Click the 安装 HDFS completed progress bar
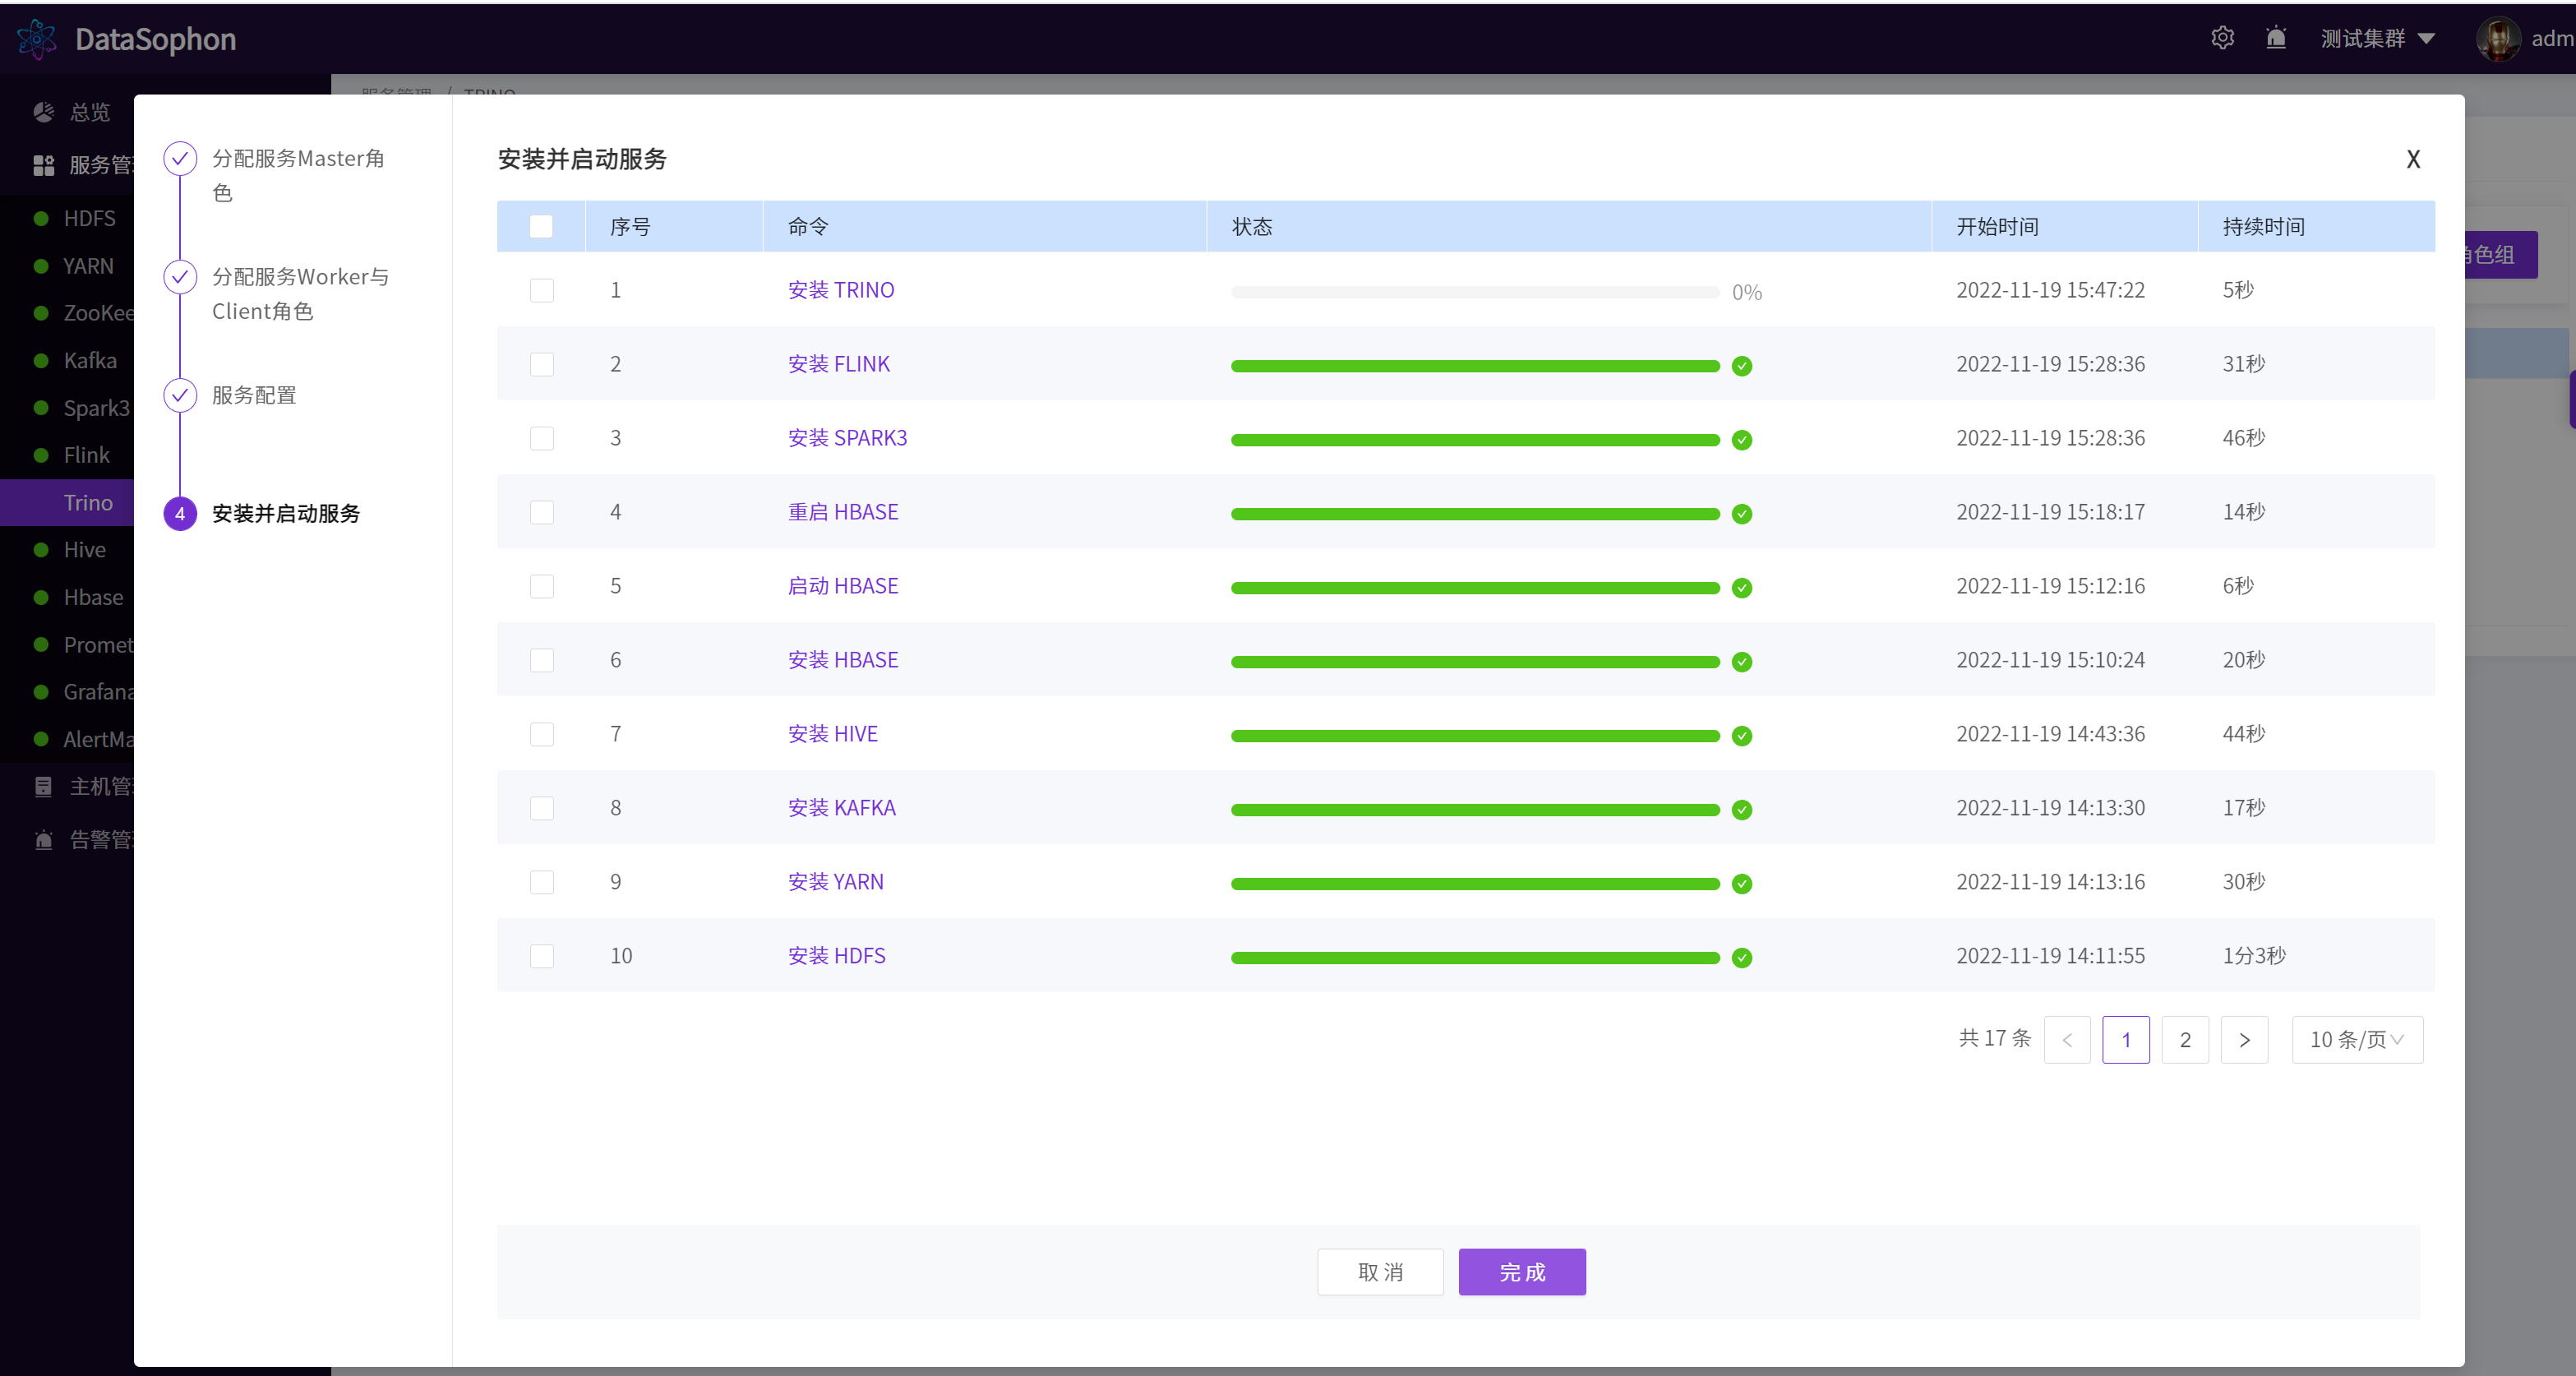The width and height of the screenshot is (2576, 1376). (x=1475, y=958)
